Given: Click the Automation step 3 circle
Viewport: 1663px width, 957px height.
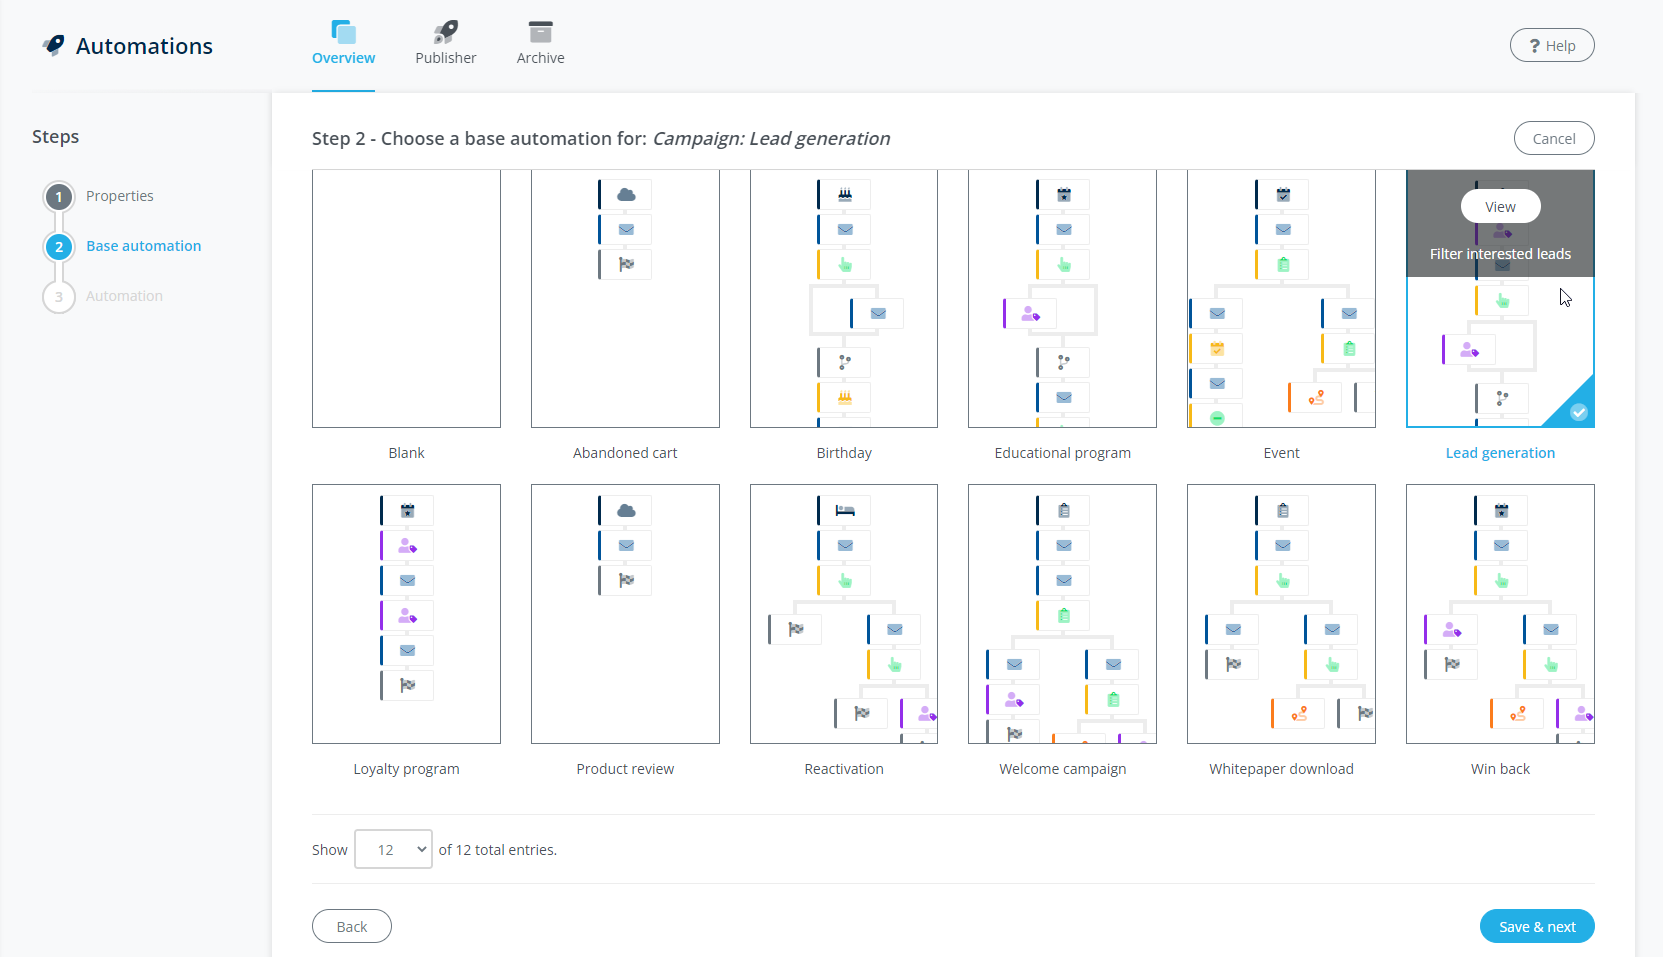Looking at the screenshot, I should (x=59, y=297).
